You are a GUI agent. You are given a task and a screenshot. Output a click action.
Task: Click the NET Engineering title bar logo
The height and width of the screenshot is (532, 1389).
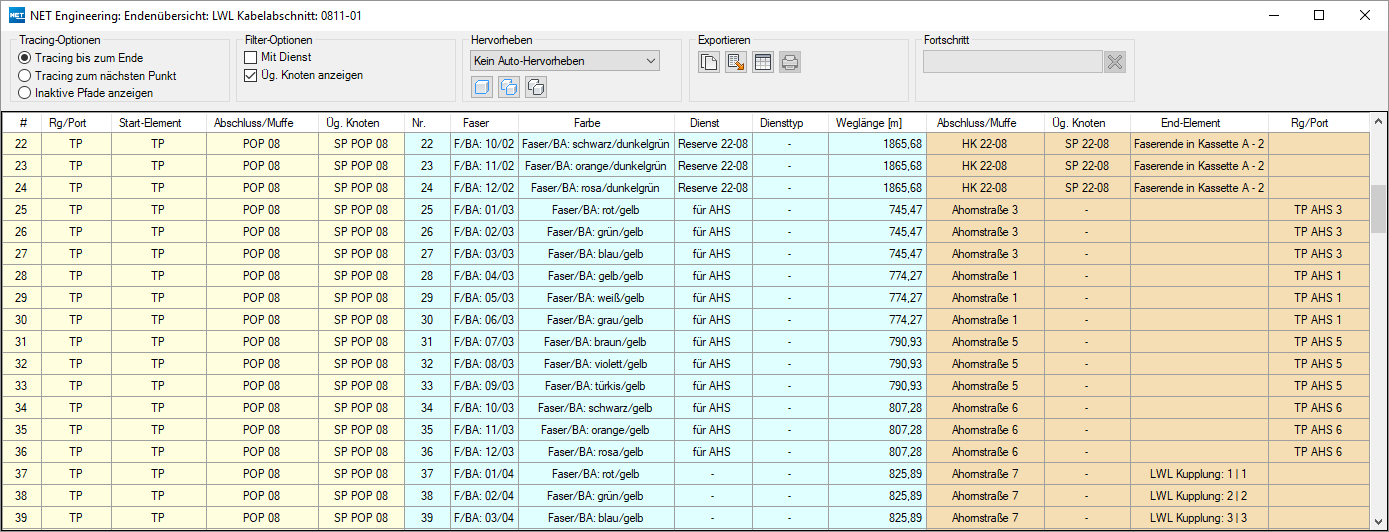16,15
